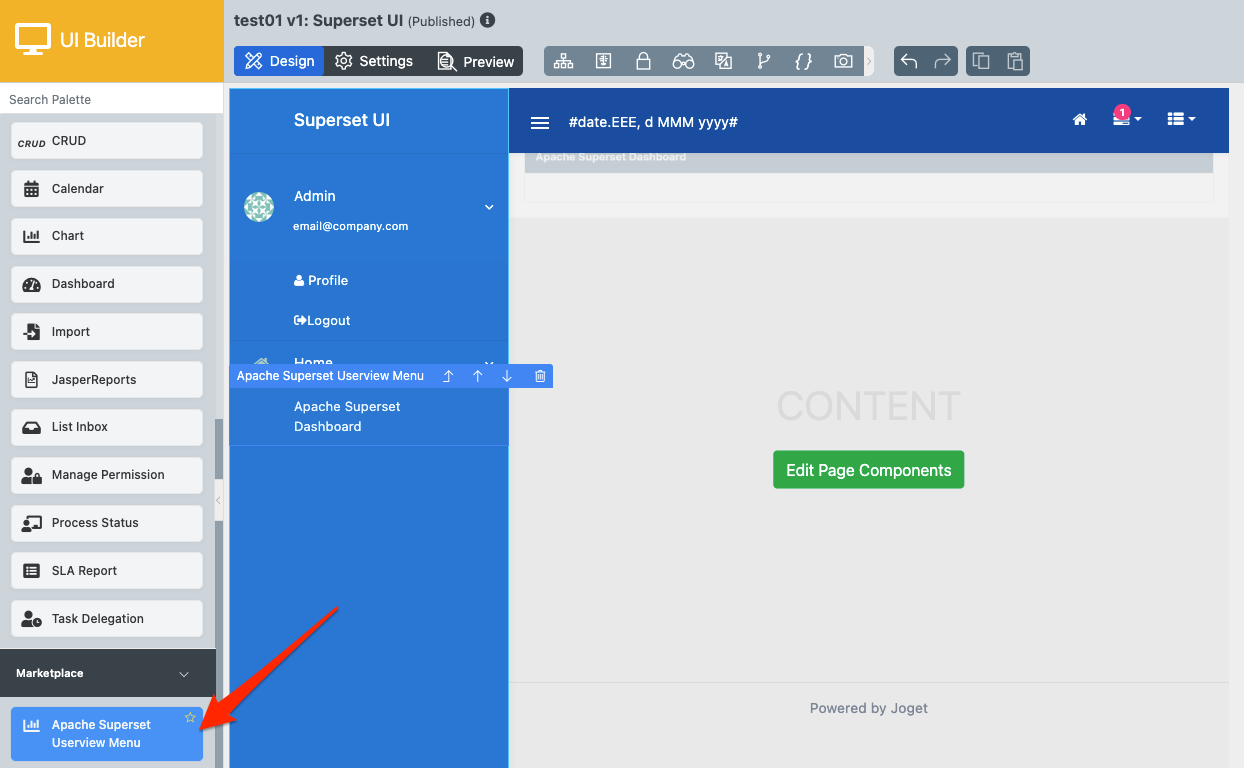Toggle the hamburger menu in preview header

tap(540, 122)
